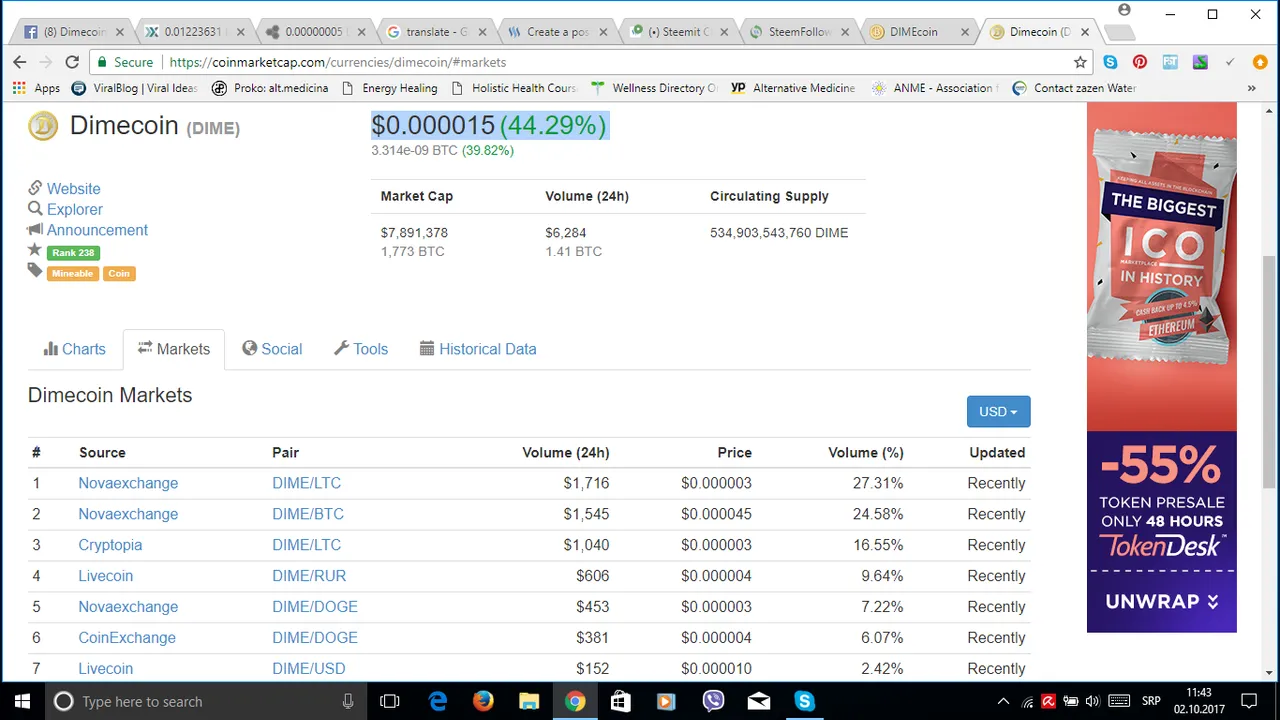Reload the coinmarketcap page
Image resolution: width=1280 pixels, height=720 pixels.
72,62
